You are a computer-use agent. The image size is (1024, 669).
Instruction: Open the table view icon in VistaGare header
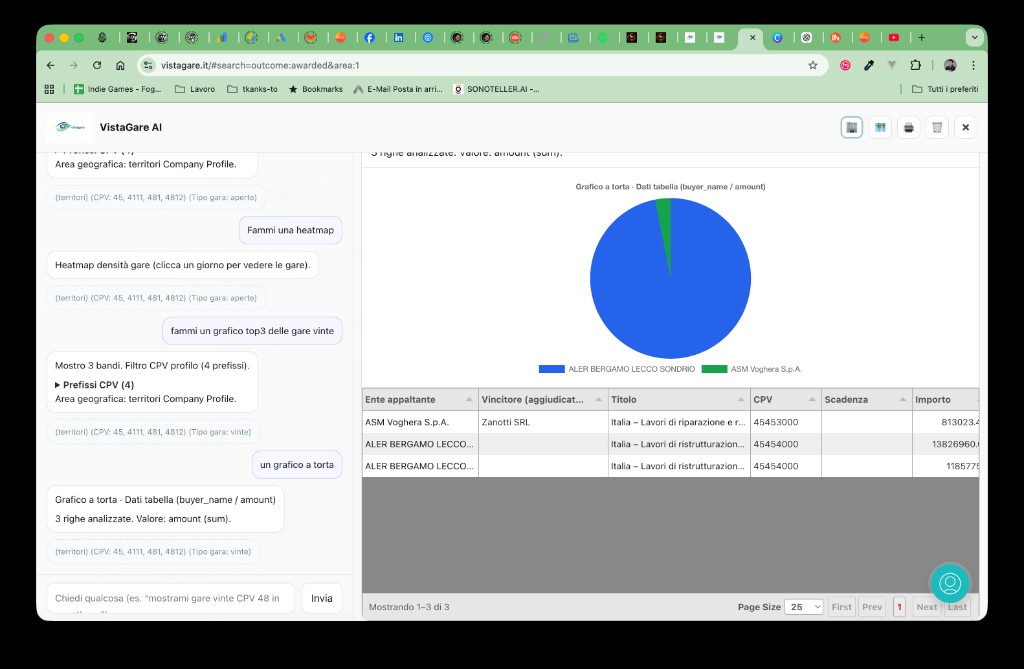852,127
